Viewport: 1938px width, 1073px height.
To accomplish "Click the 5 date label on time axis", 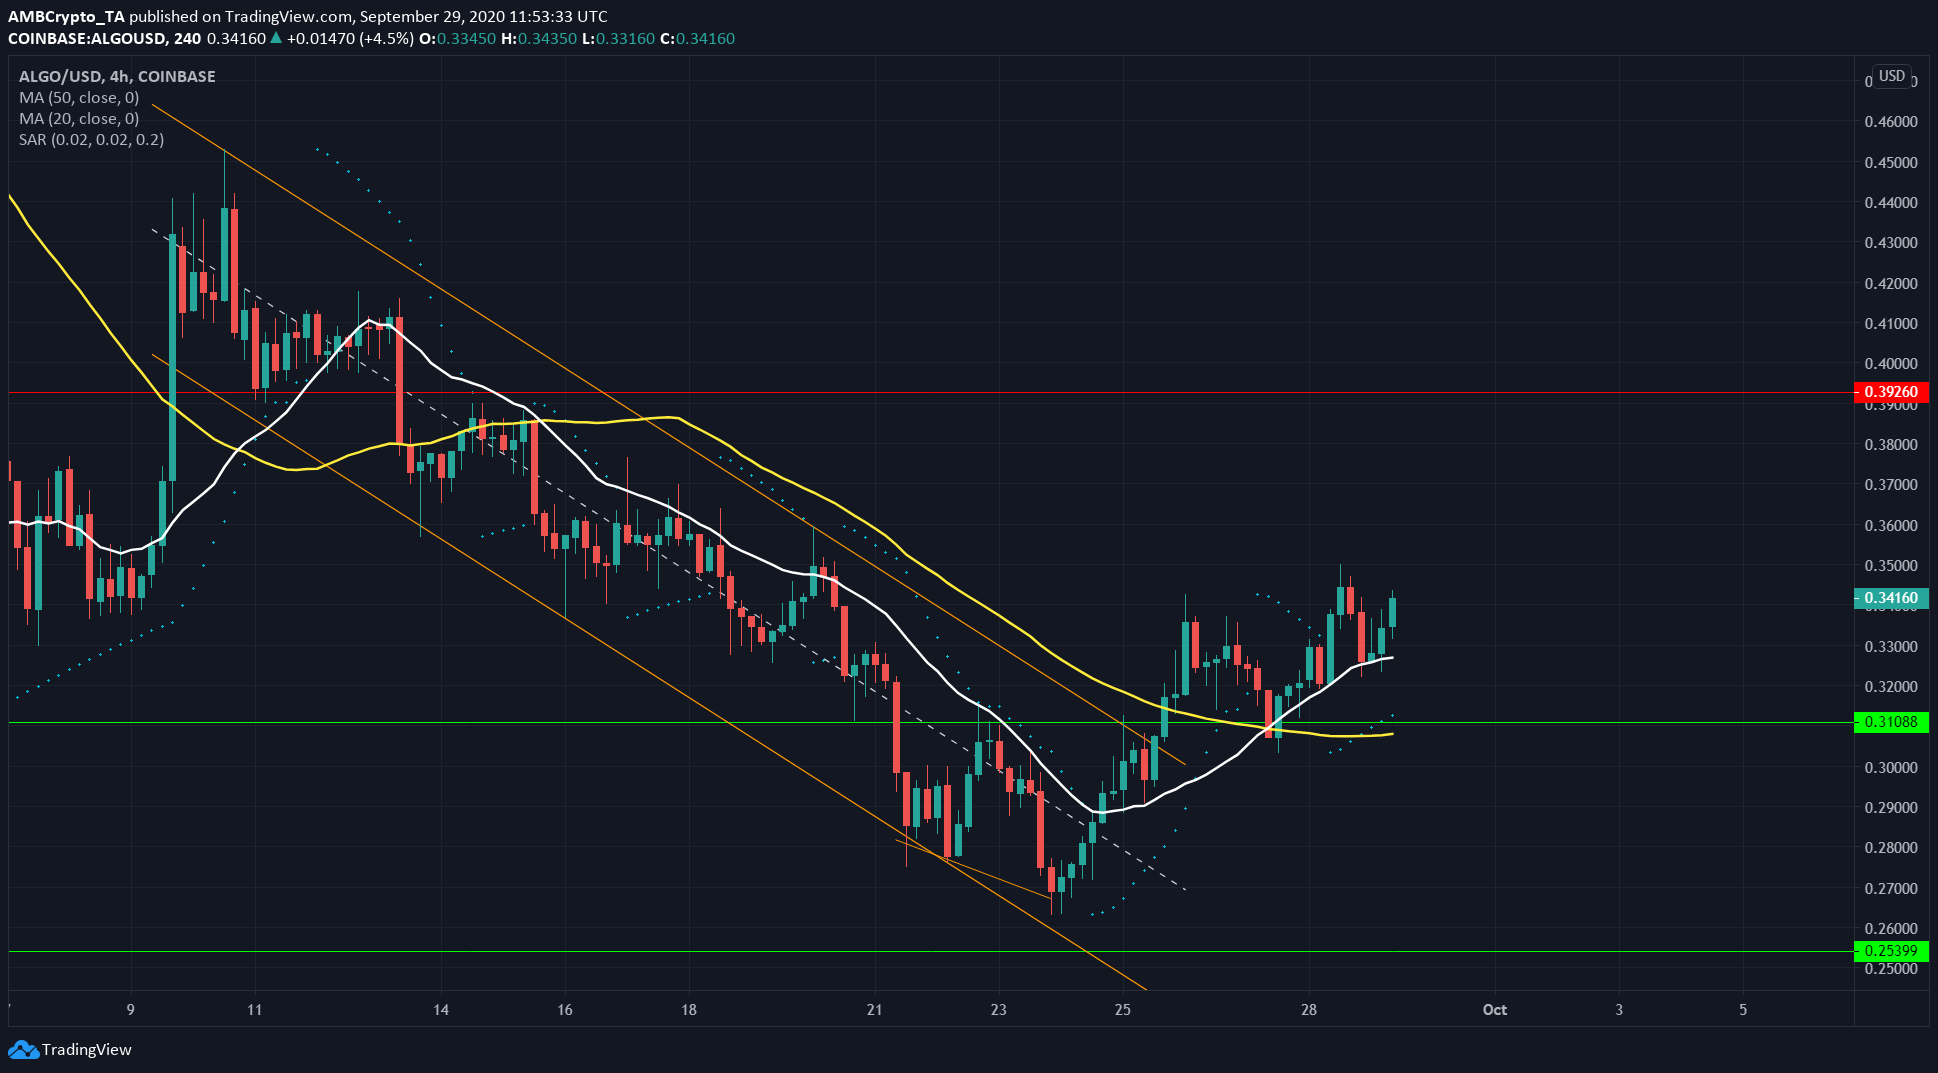I will [x=1743, y=1010].
